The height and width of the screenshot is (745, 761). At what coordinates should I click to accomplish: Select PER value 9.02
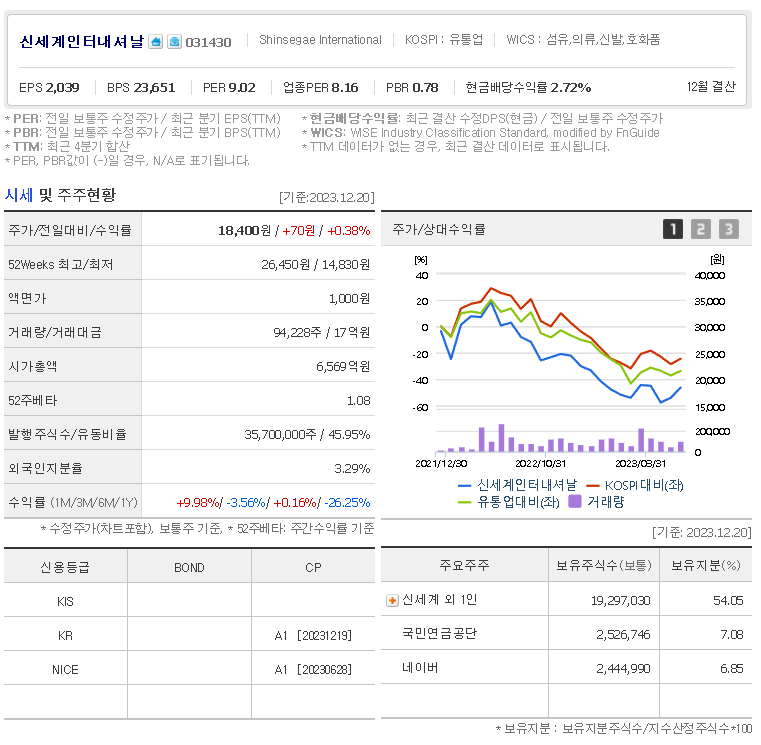tap(242, 88)
